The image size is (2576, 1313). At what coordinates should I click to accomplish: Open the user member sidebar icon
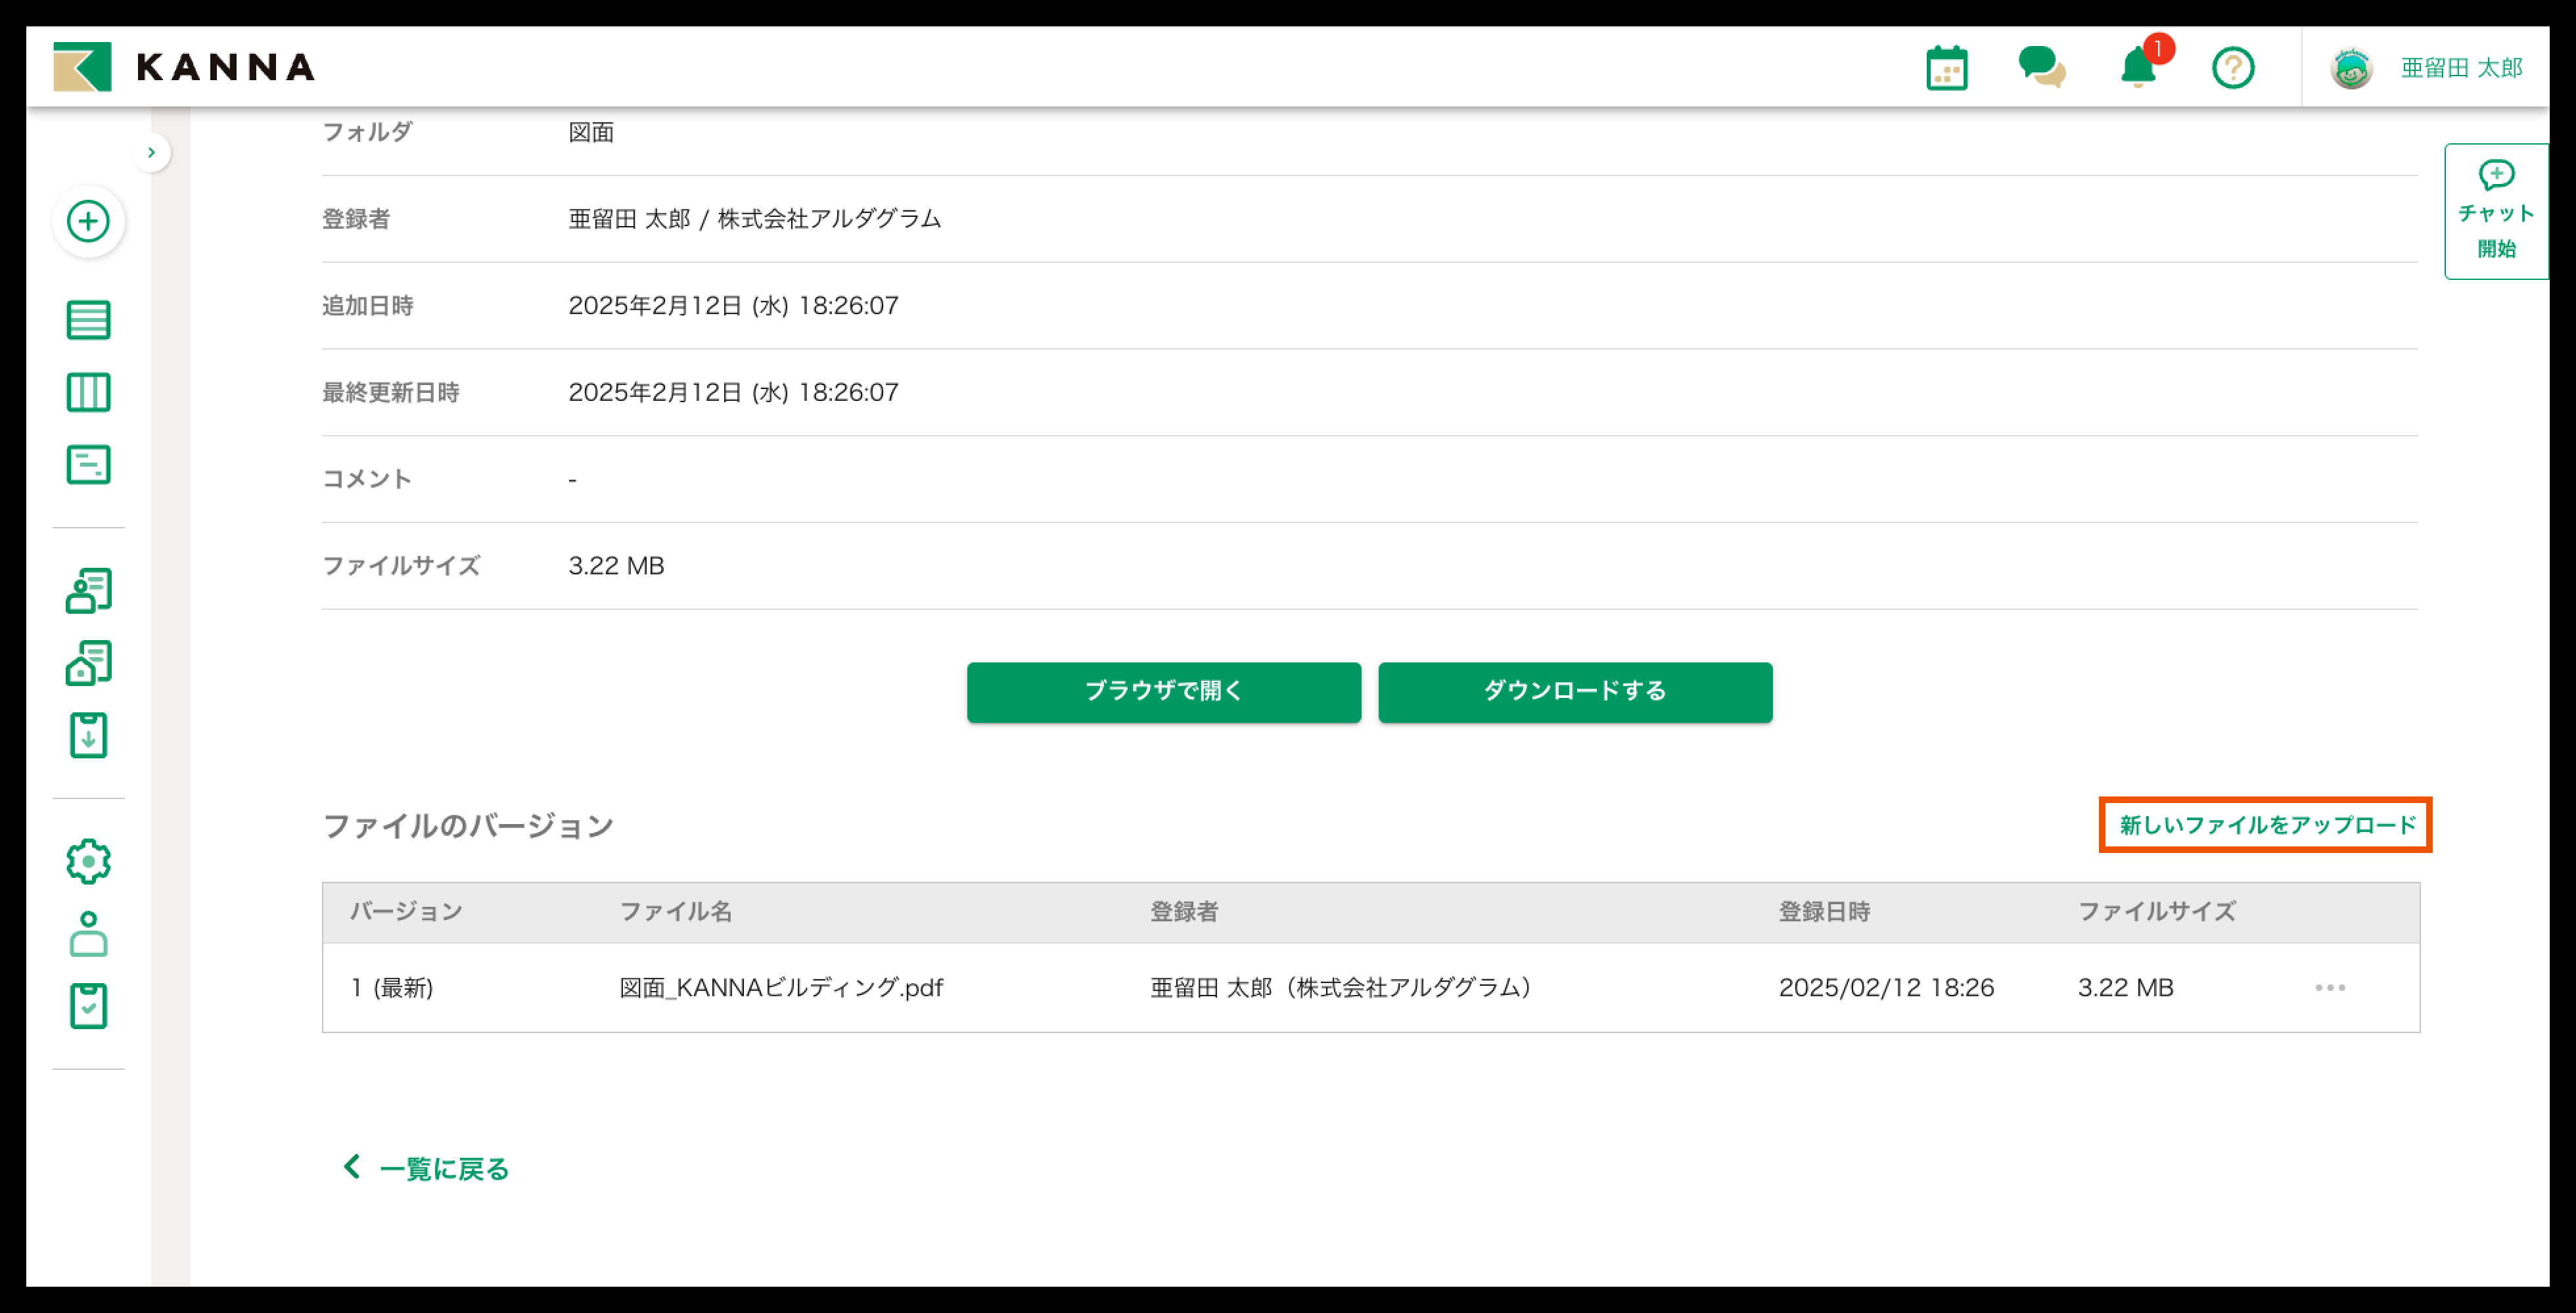click(x=88, y=933)
